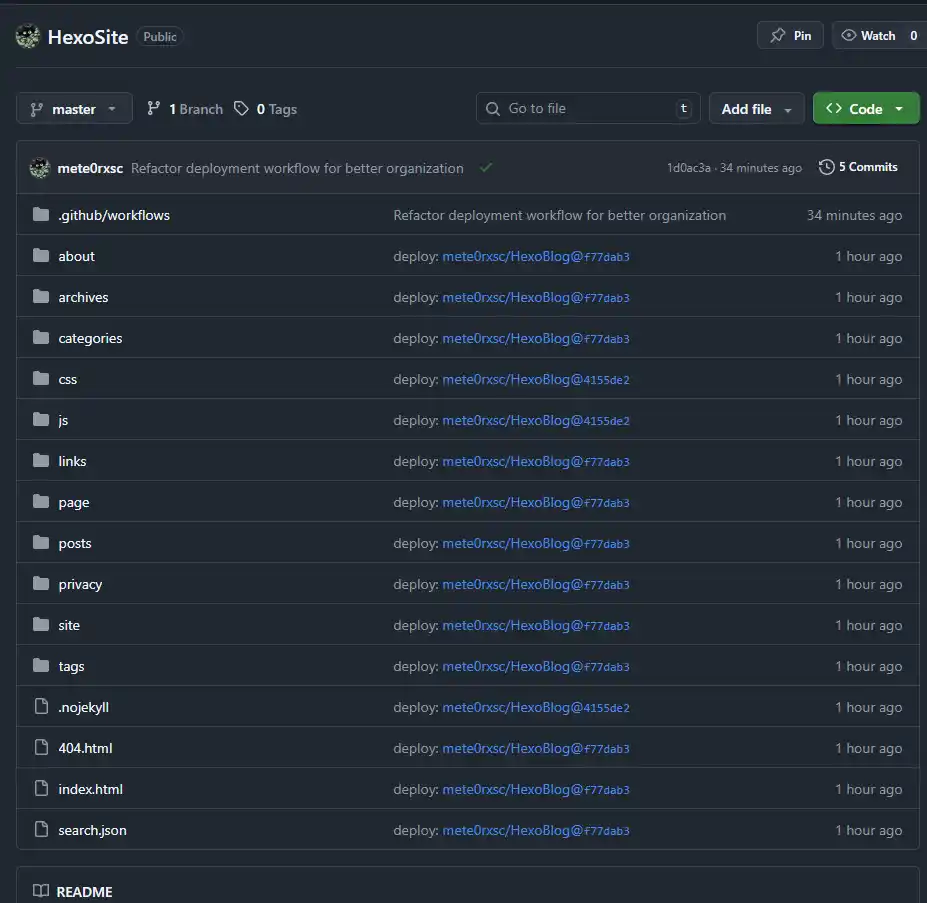Screen dimensions: 927x903
Task: Open commit hash 1d0ac3a
Action: 688,168
